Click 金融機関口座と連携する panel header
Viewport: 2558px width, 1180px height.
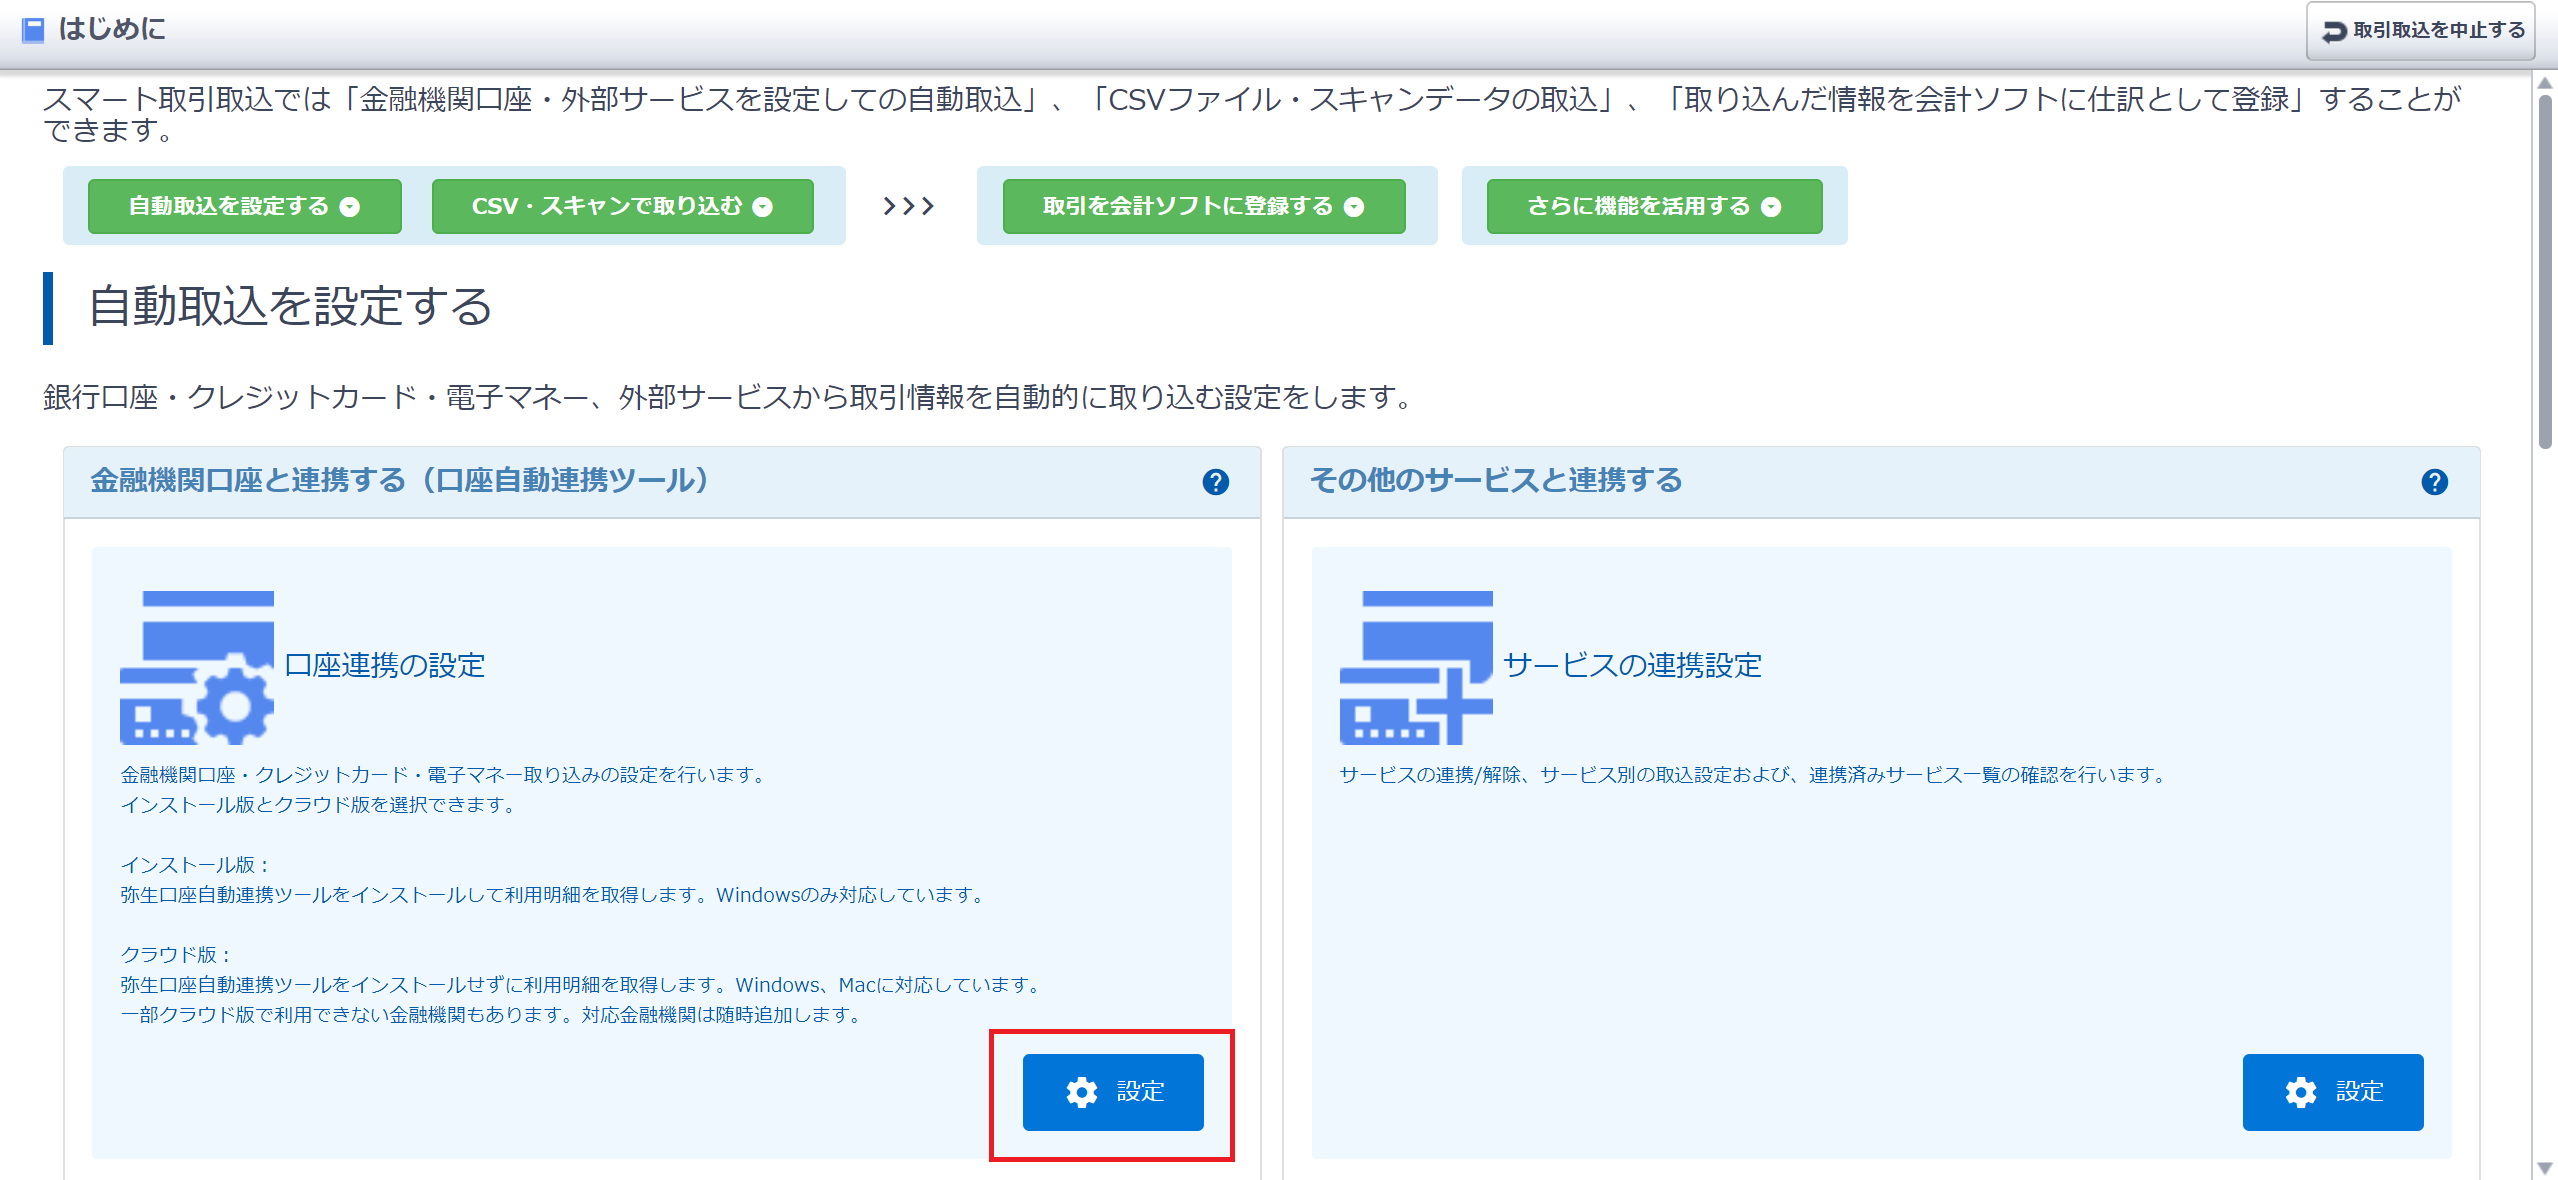[x=662, y=482]
